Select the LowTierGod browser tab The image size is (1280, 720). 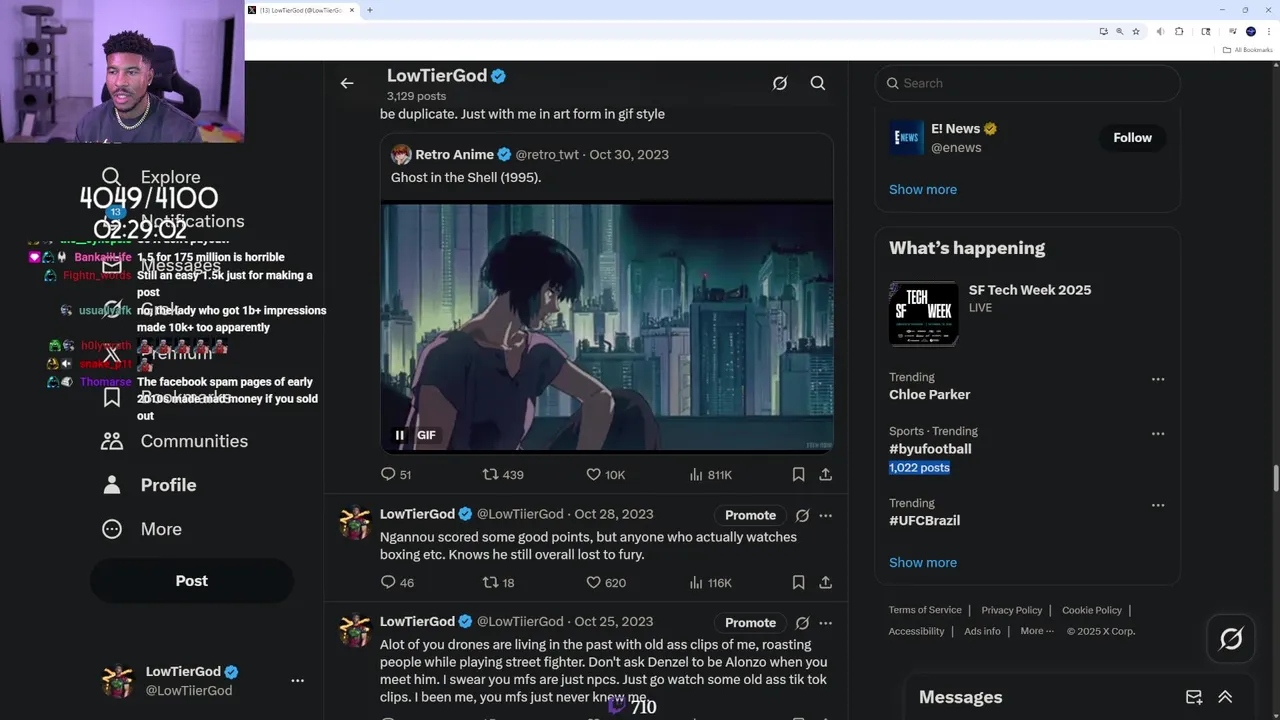click(302, 10)
